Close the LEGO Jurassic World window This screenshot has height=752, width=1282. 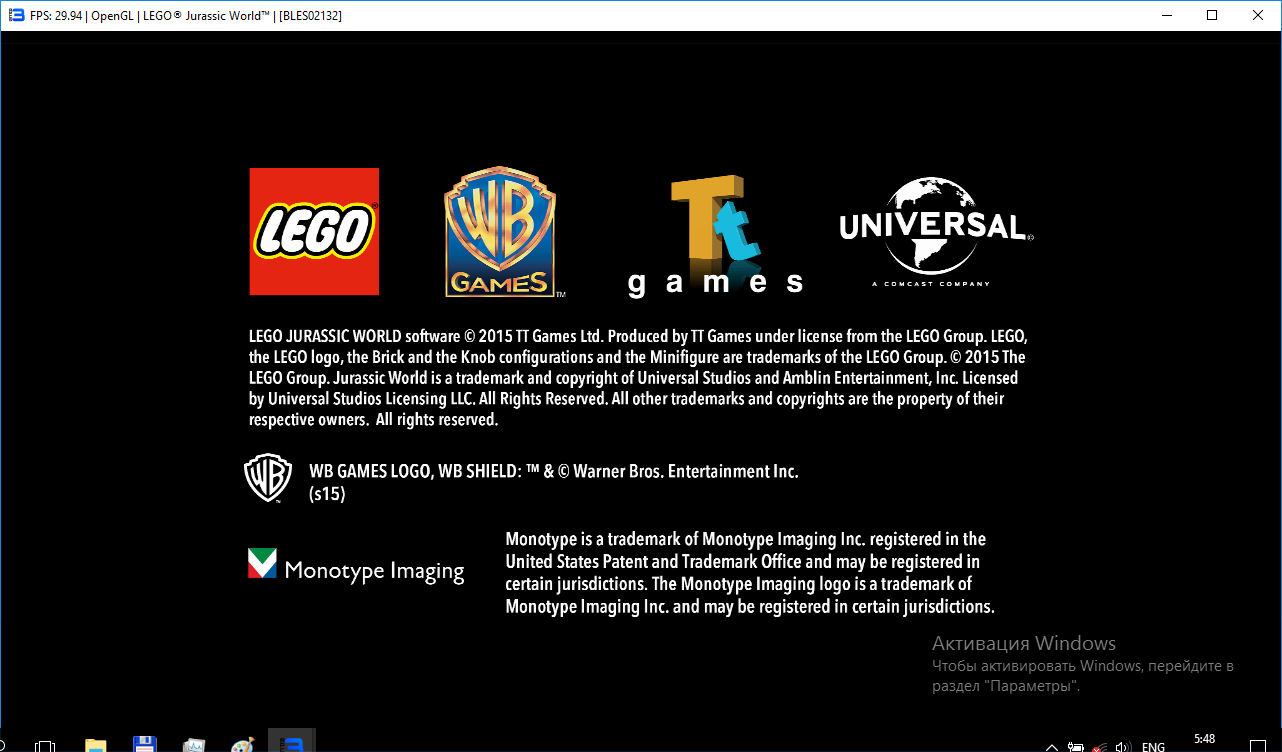pos(1258,15)
